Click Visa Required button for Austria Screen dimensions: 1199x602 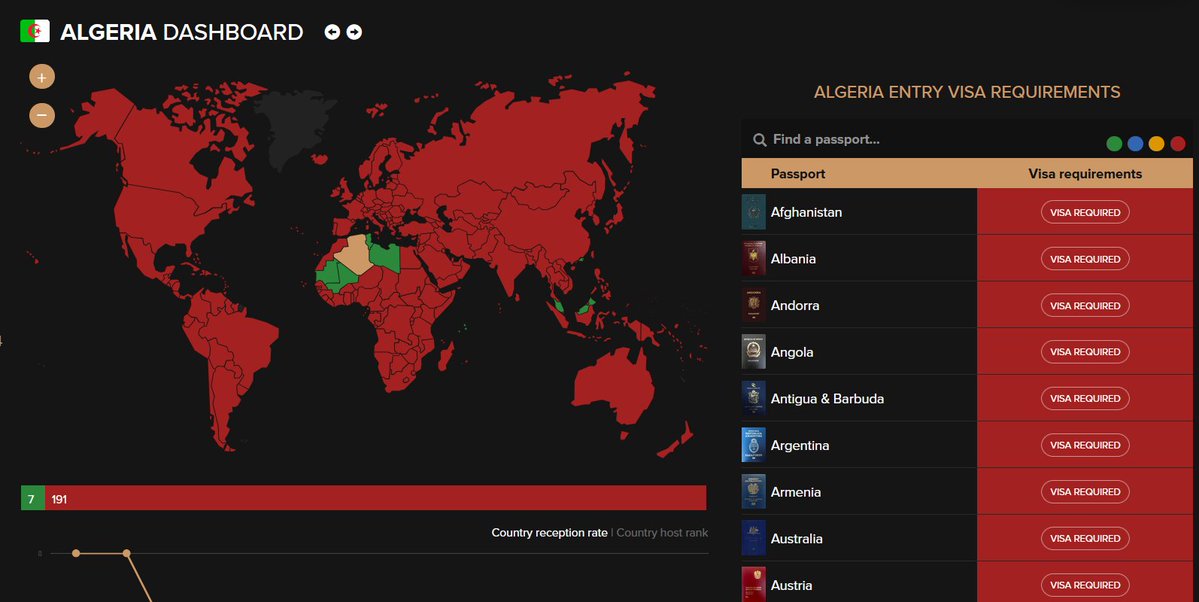(1085, 585)
